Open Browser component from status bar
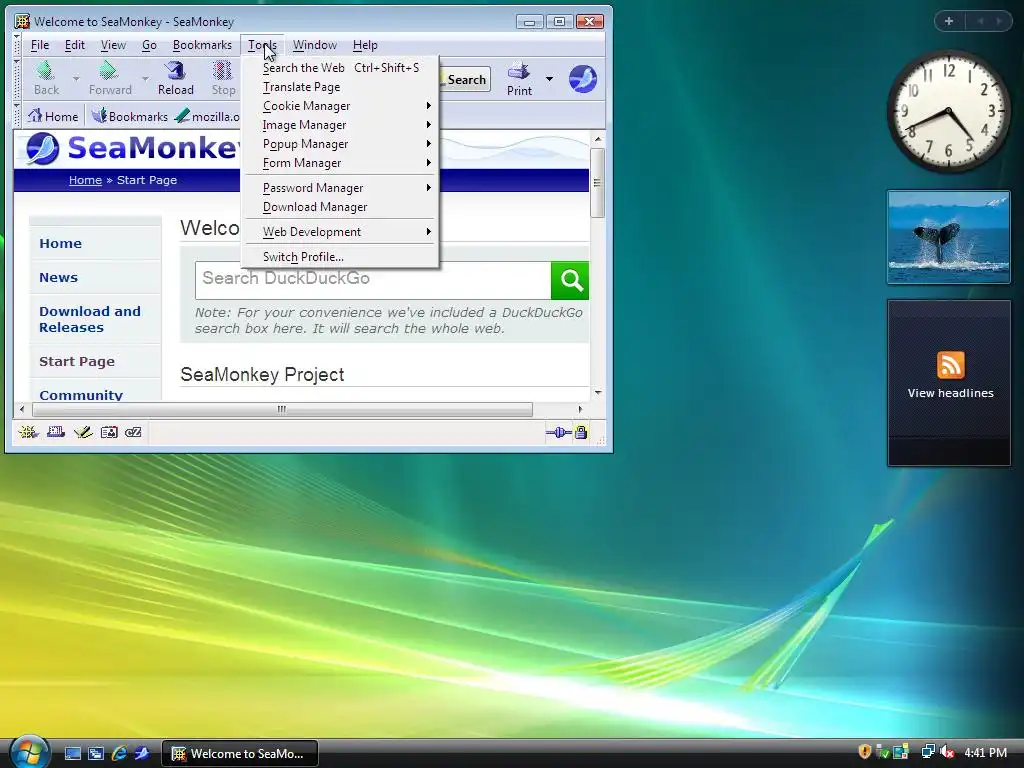The height and width of the screenshot is (768, 1024). click(28, 432)
